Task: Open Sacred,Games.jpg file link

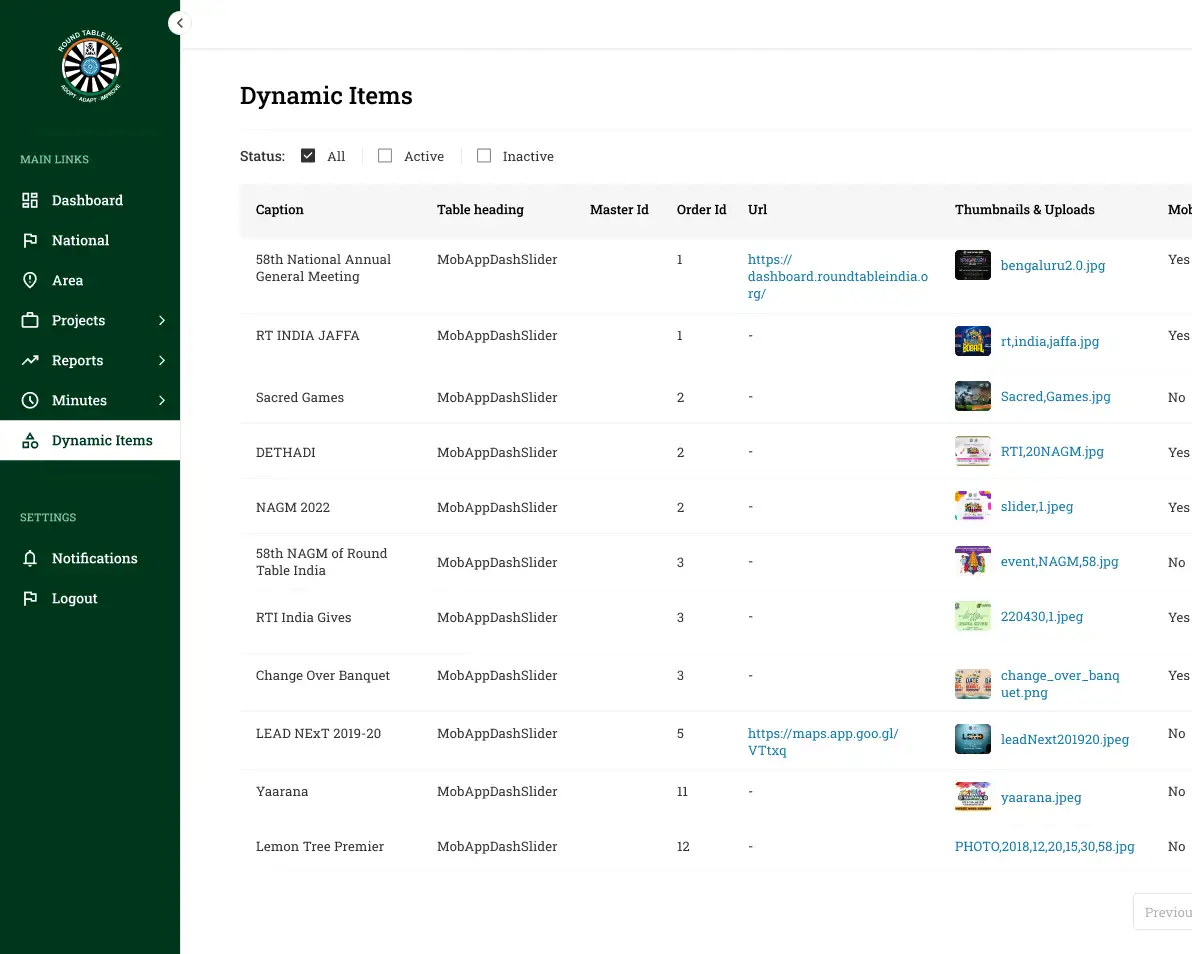Action: pyautogui.click(x=1055, y=396)
